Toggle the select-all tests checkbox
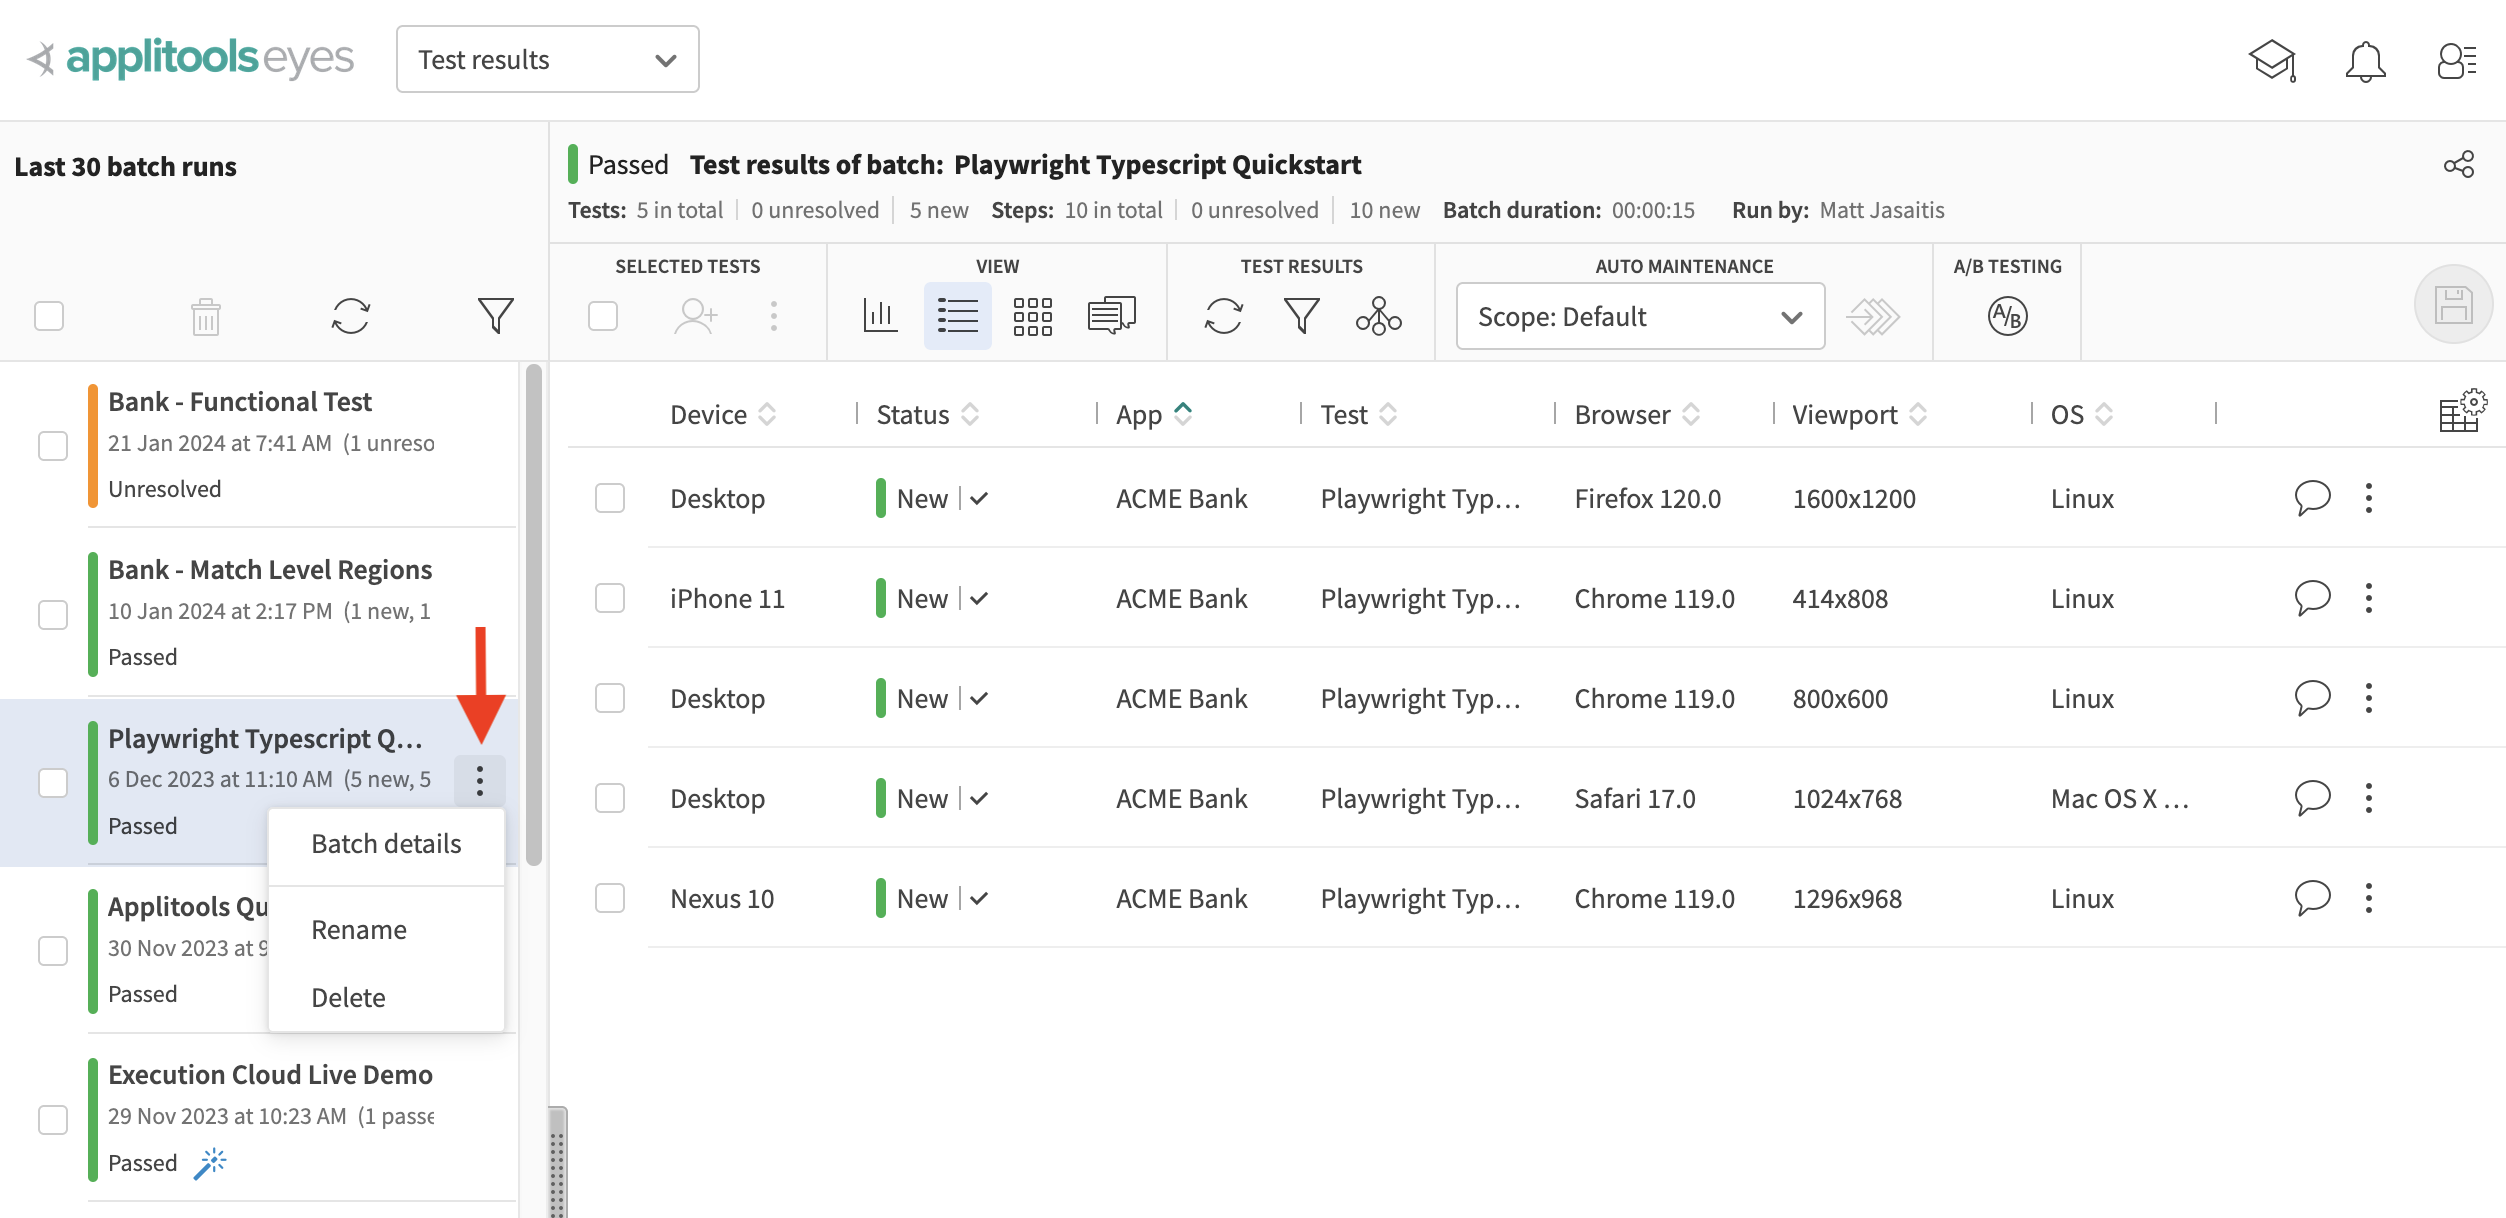 (x=603, y=316)
